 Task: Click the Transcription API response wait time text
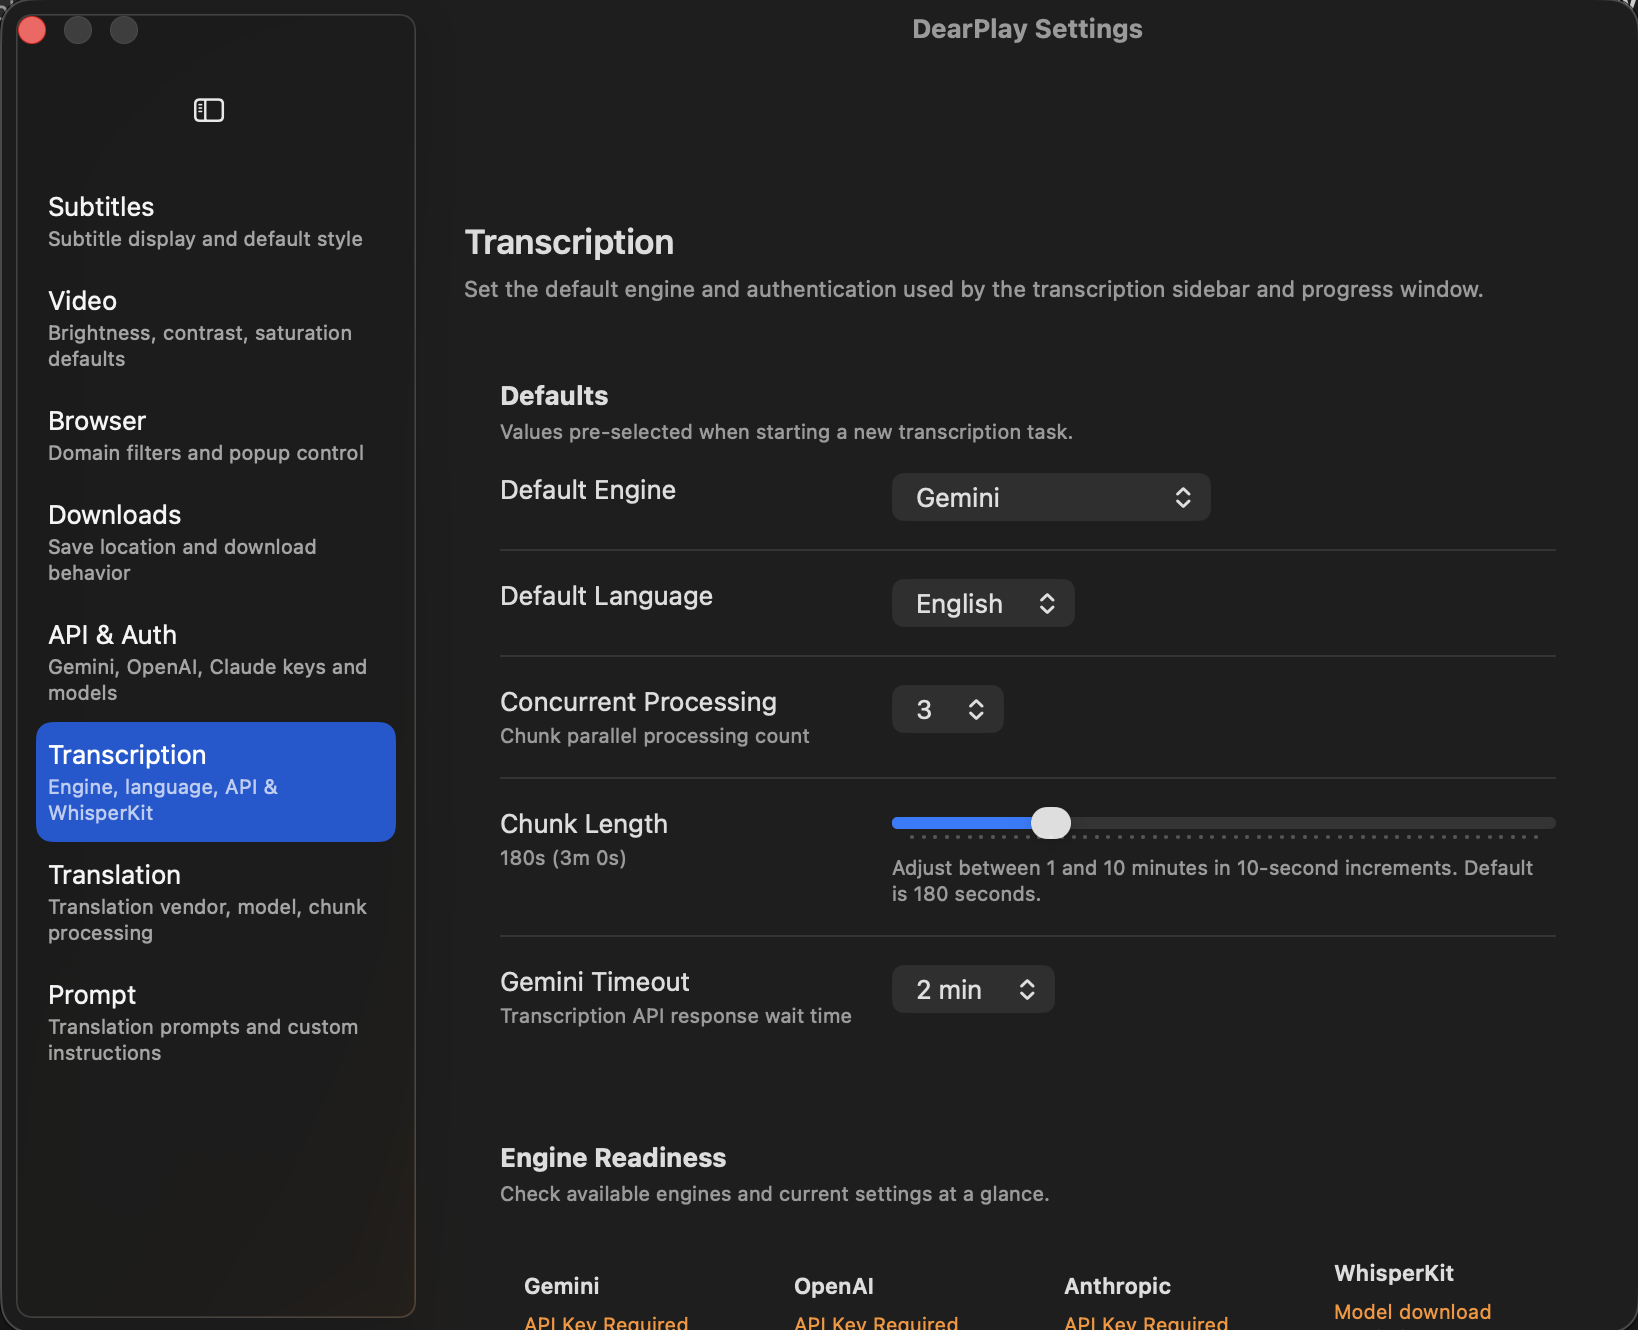click(676, 1016)
